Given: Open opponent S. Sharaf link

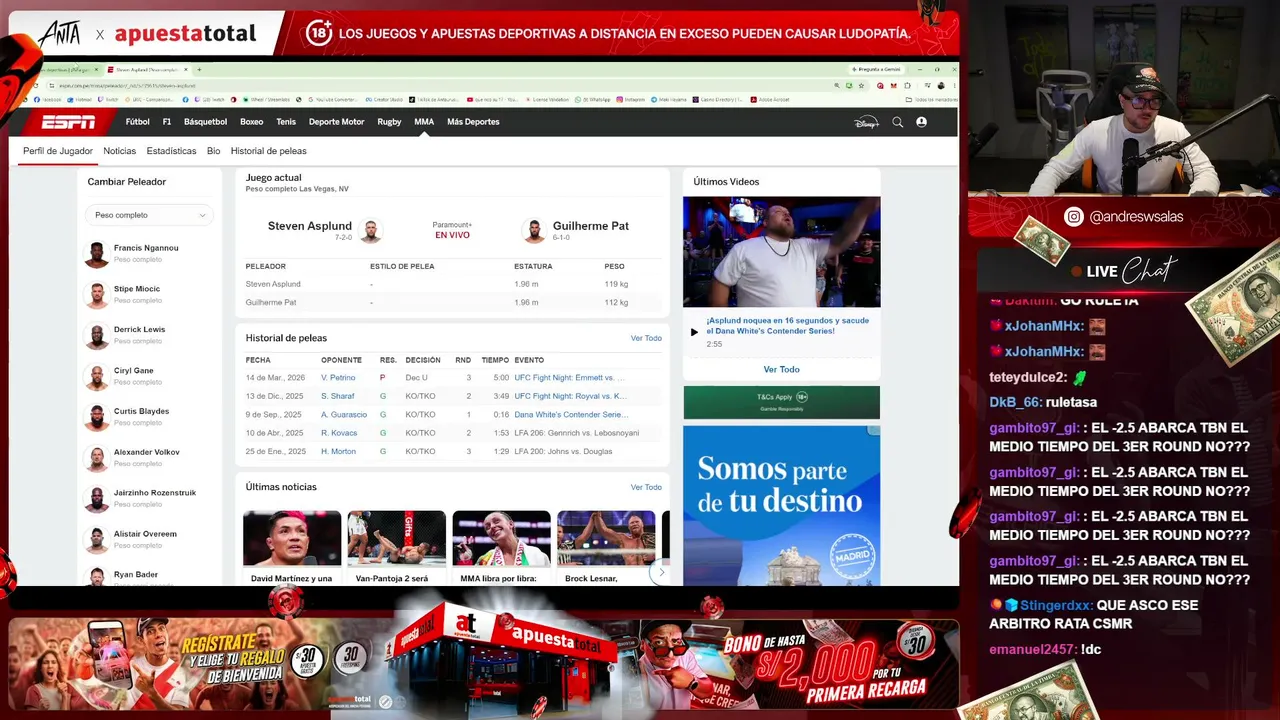Looking at the screenshot, I should pyautogui.click(x=338, y=396).
